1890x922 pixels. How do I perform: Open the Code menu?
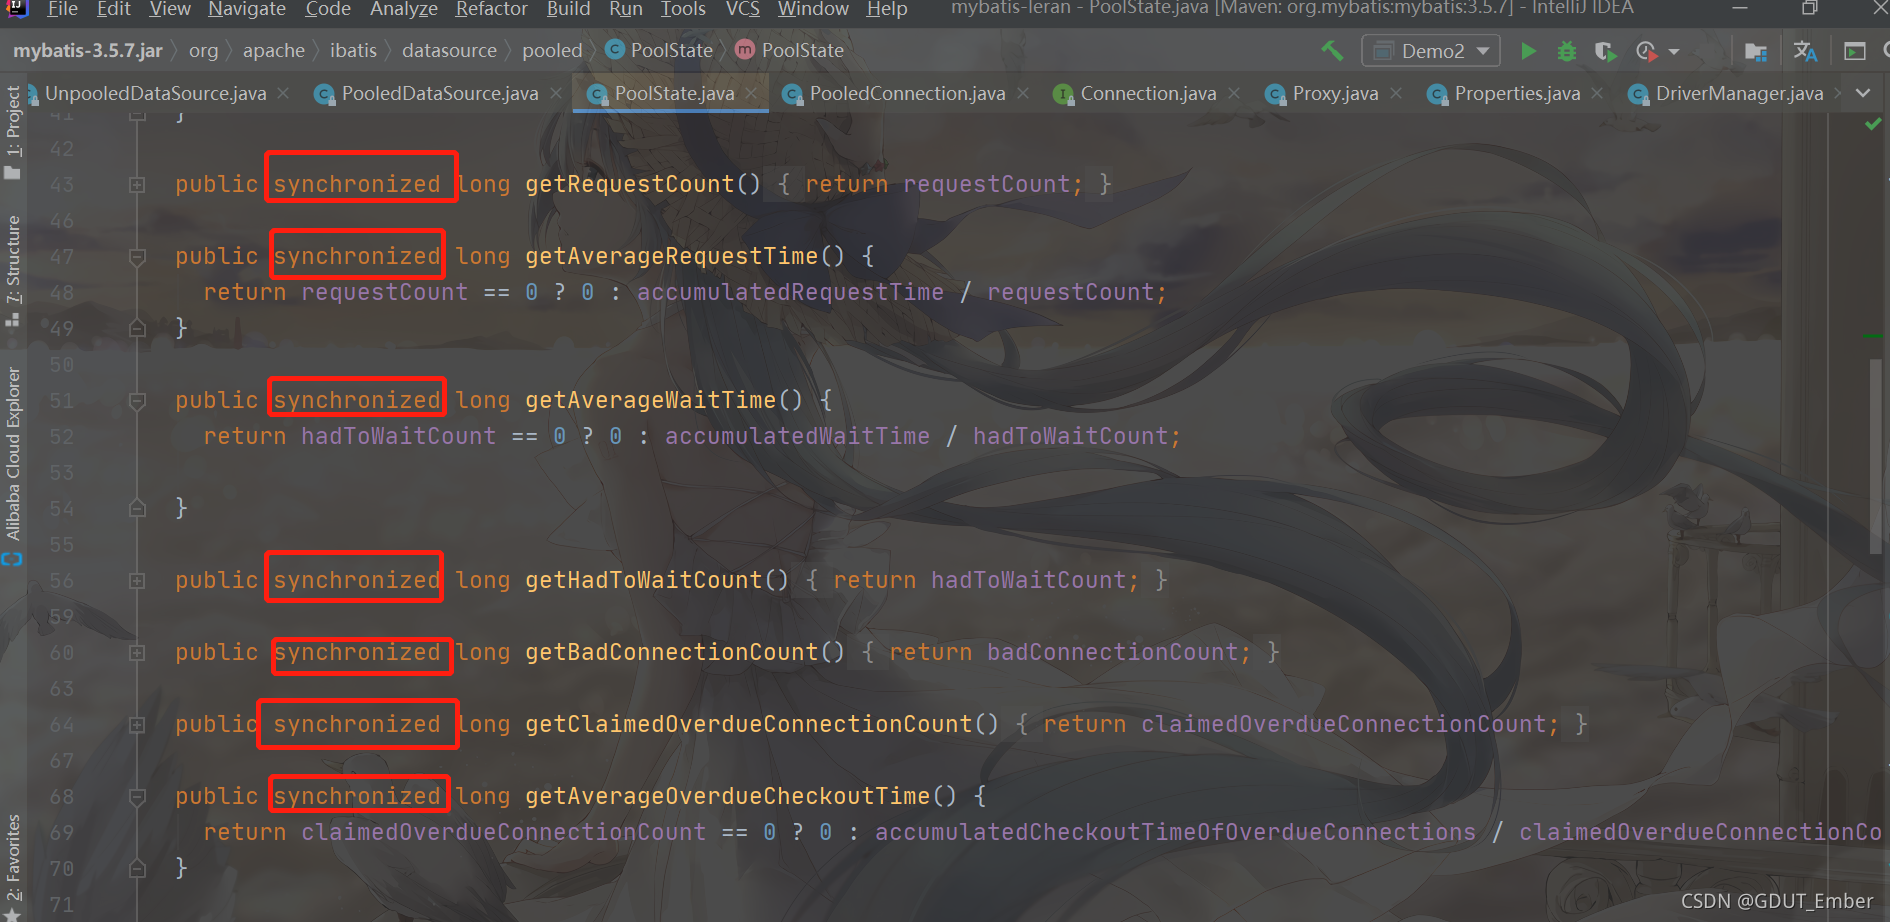coord(328,9)
